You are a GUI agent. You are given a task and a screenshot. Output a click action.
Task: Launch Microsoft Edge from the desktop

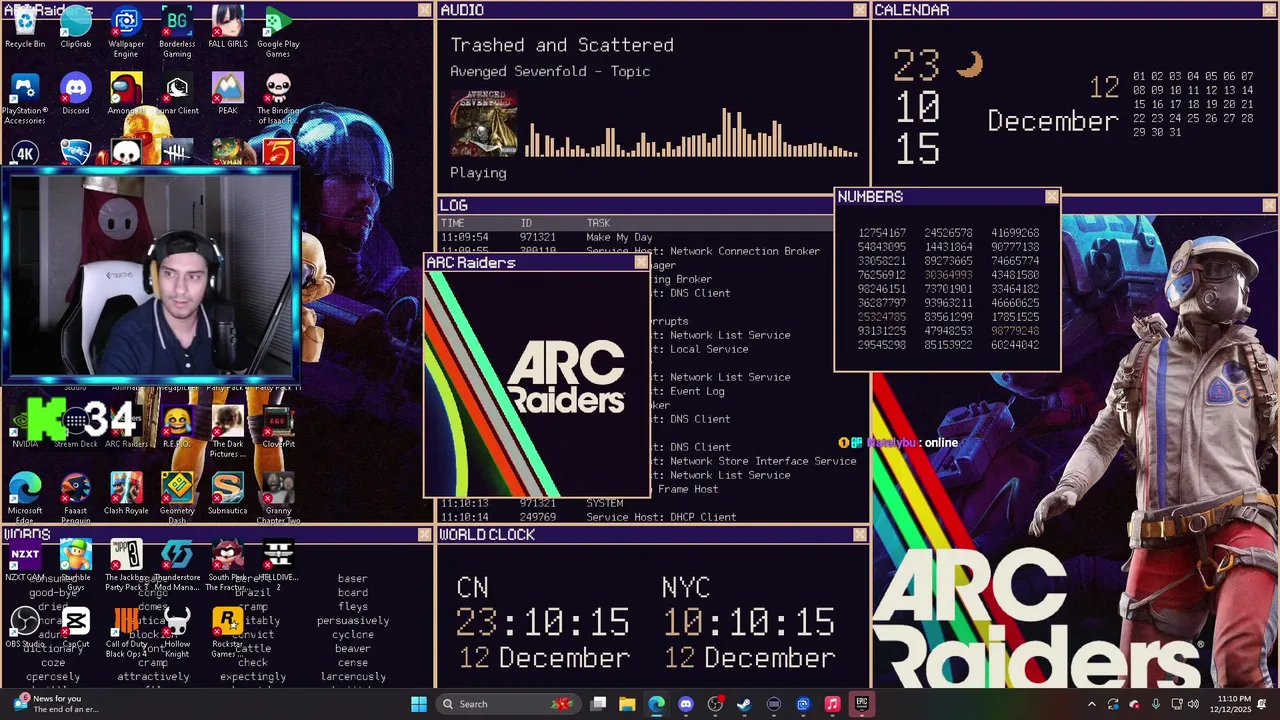tap(25, 498)
